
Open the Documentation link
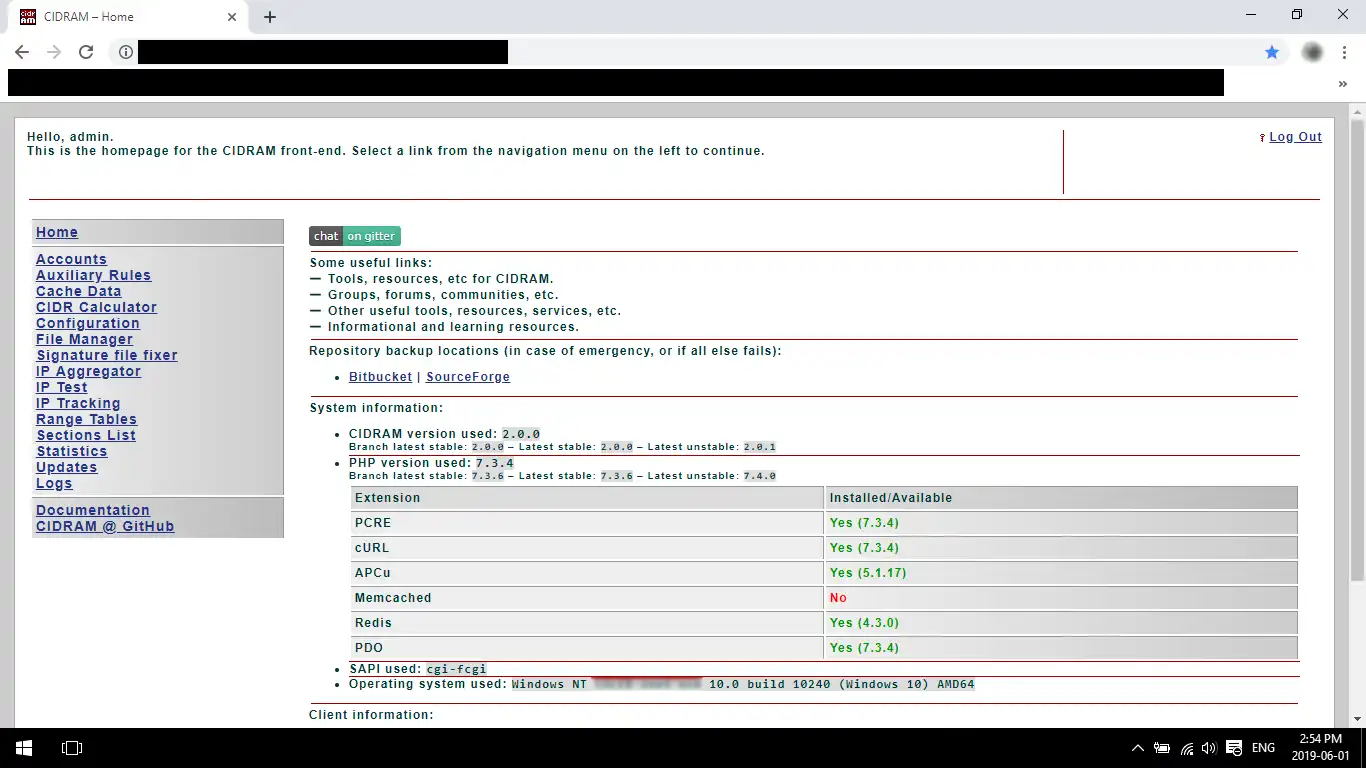coord(93,510)
